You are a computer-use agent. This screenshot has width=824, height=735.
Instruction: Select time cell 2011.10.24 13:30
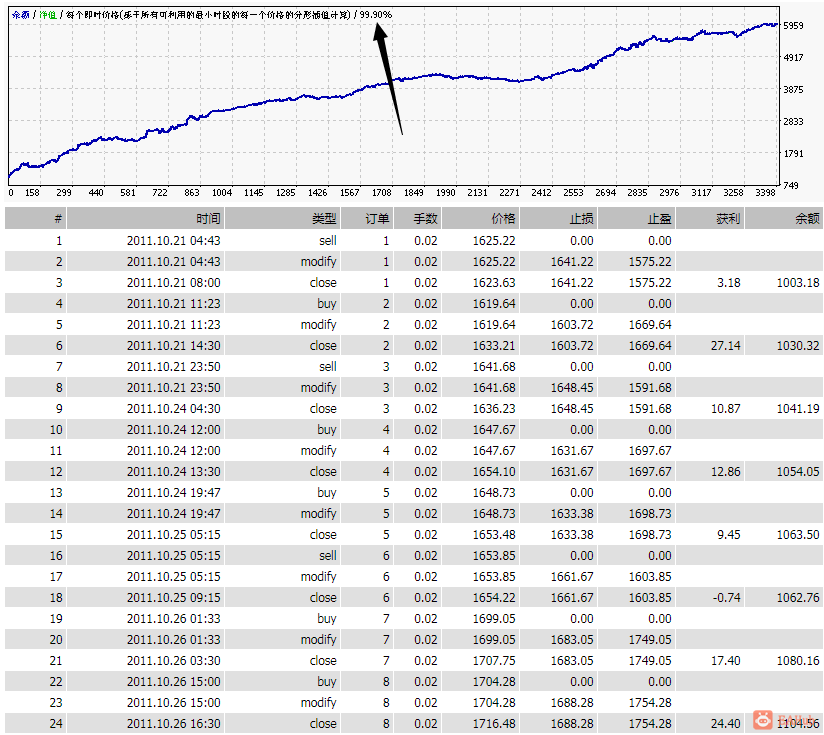(173, 472)
